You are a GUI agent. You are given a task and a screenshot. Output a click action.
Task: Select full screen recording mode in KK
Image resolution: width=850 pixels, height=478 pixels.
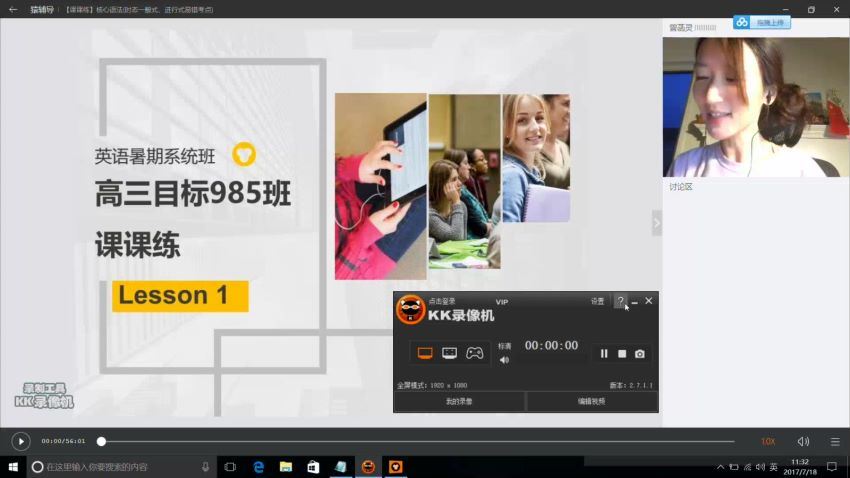click(x=425, y=353)
